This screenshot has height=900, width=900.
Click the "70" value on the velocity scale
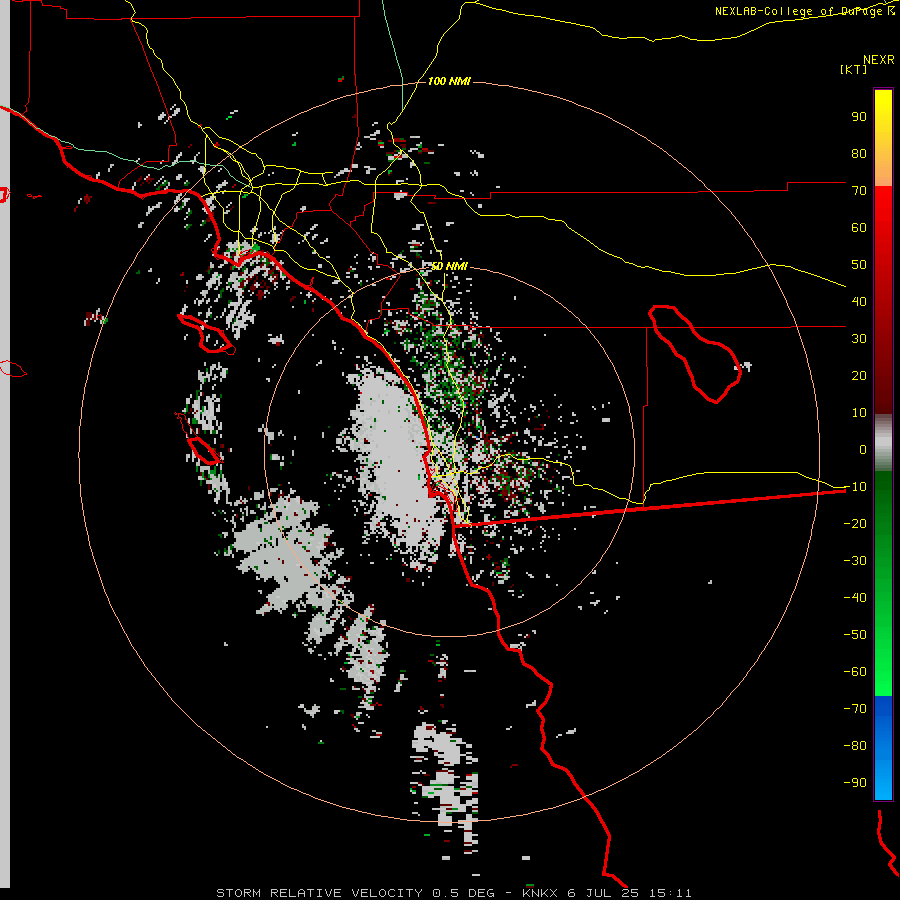click(859, 191)
